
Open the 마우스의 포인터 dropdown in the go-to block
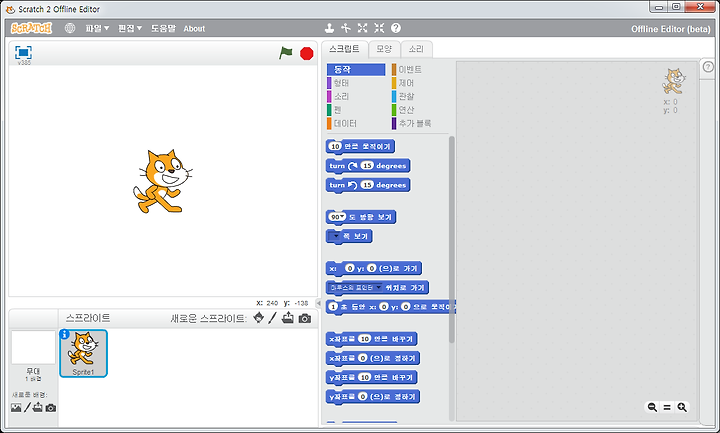coord(356,287)
